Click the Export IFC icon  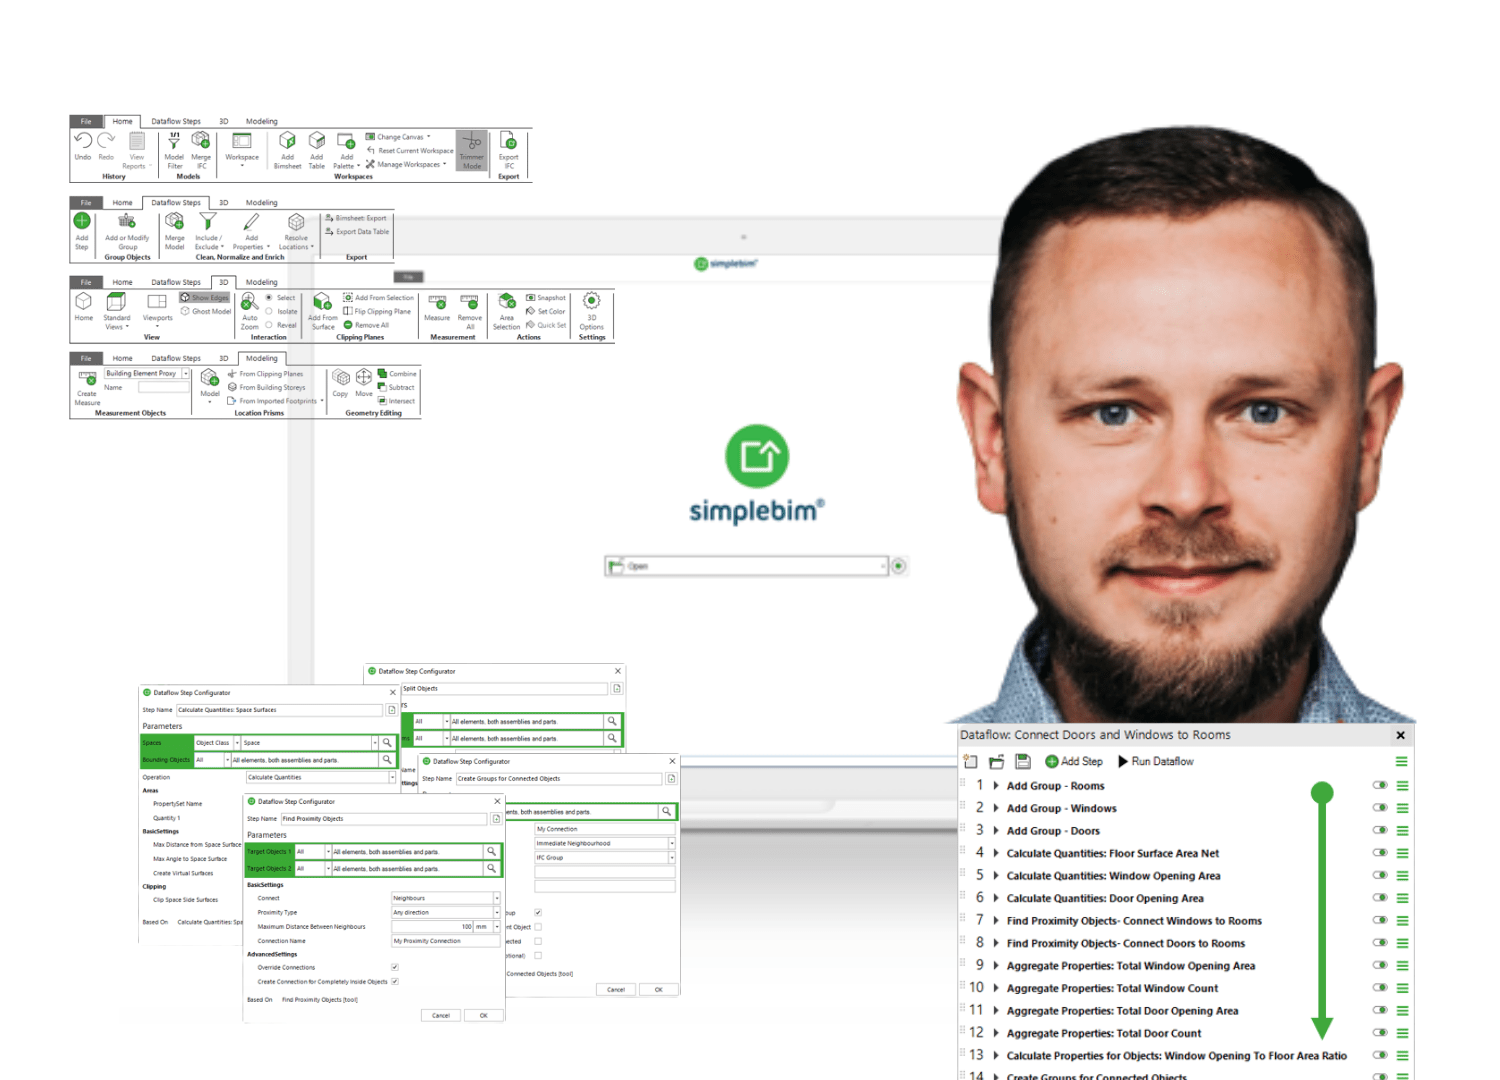click(508, 142)
